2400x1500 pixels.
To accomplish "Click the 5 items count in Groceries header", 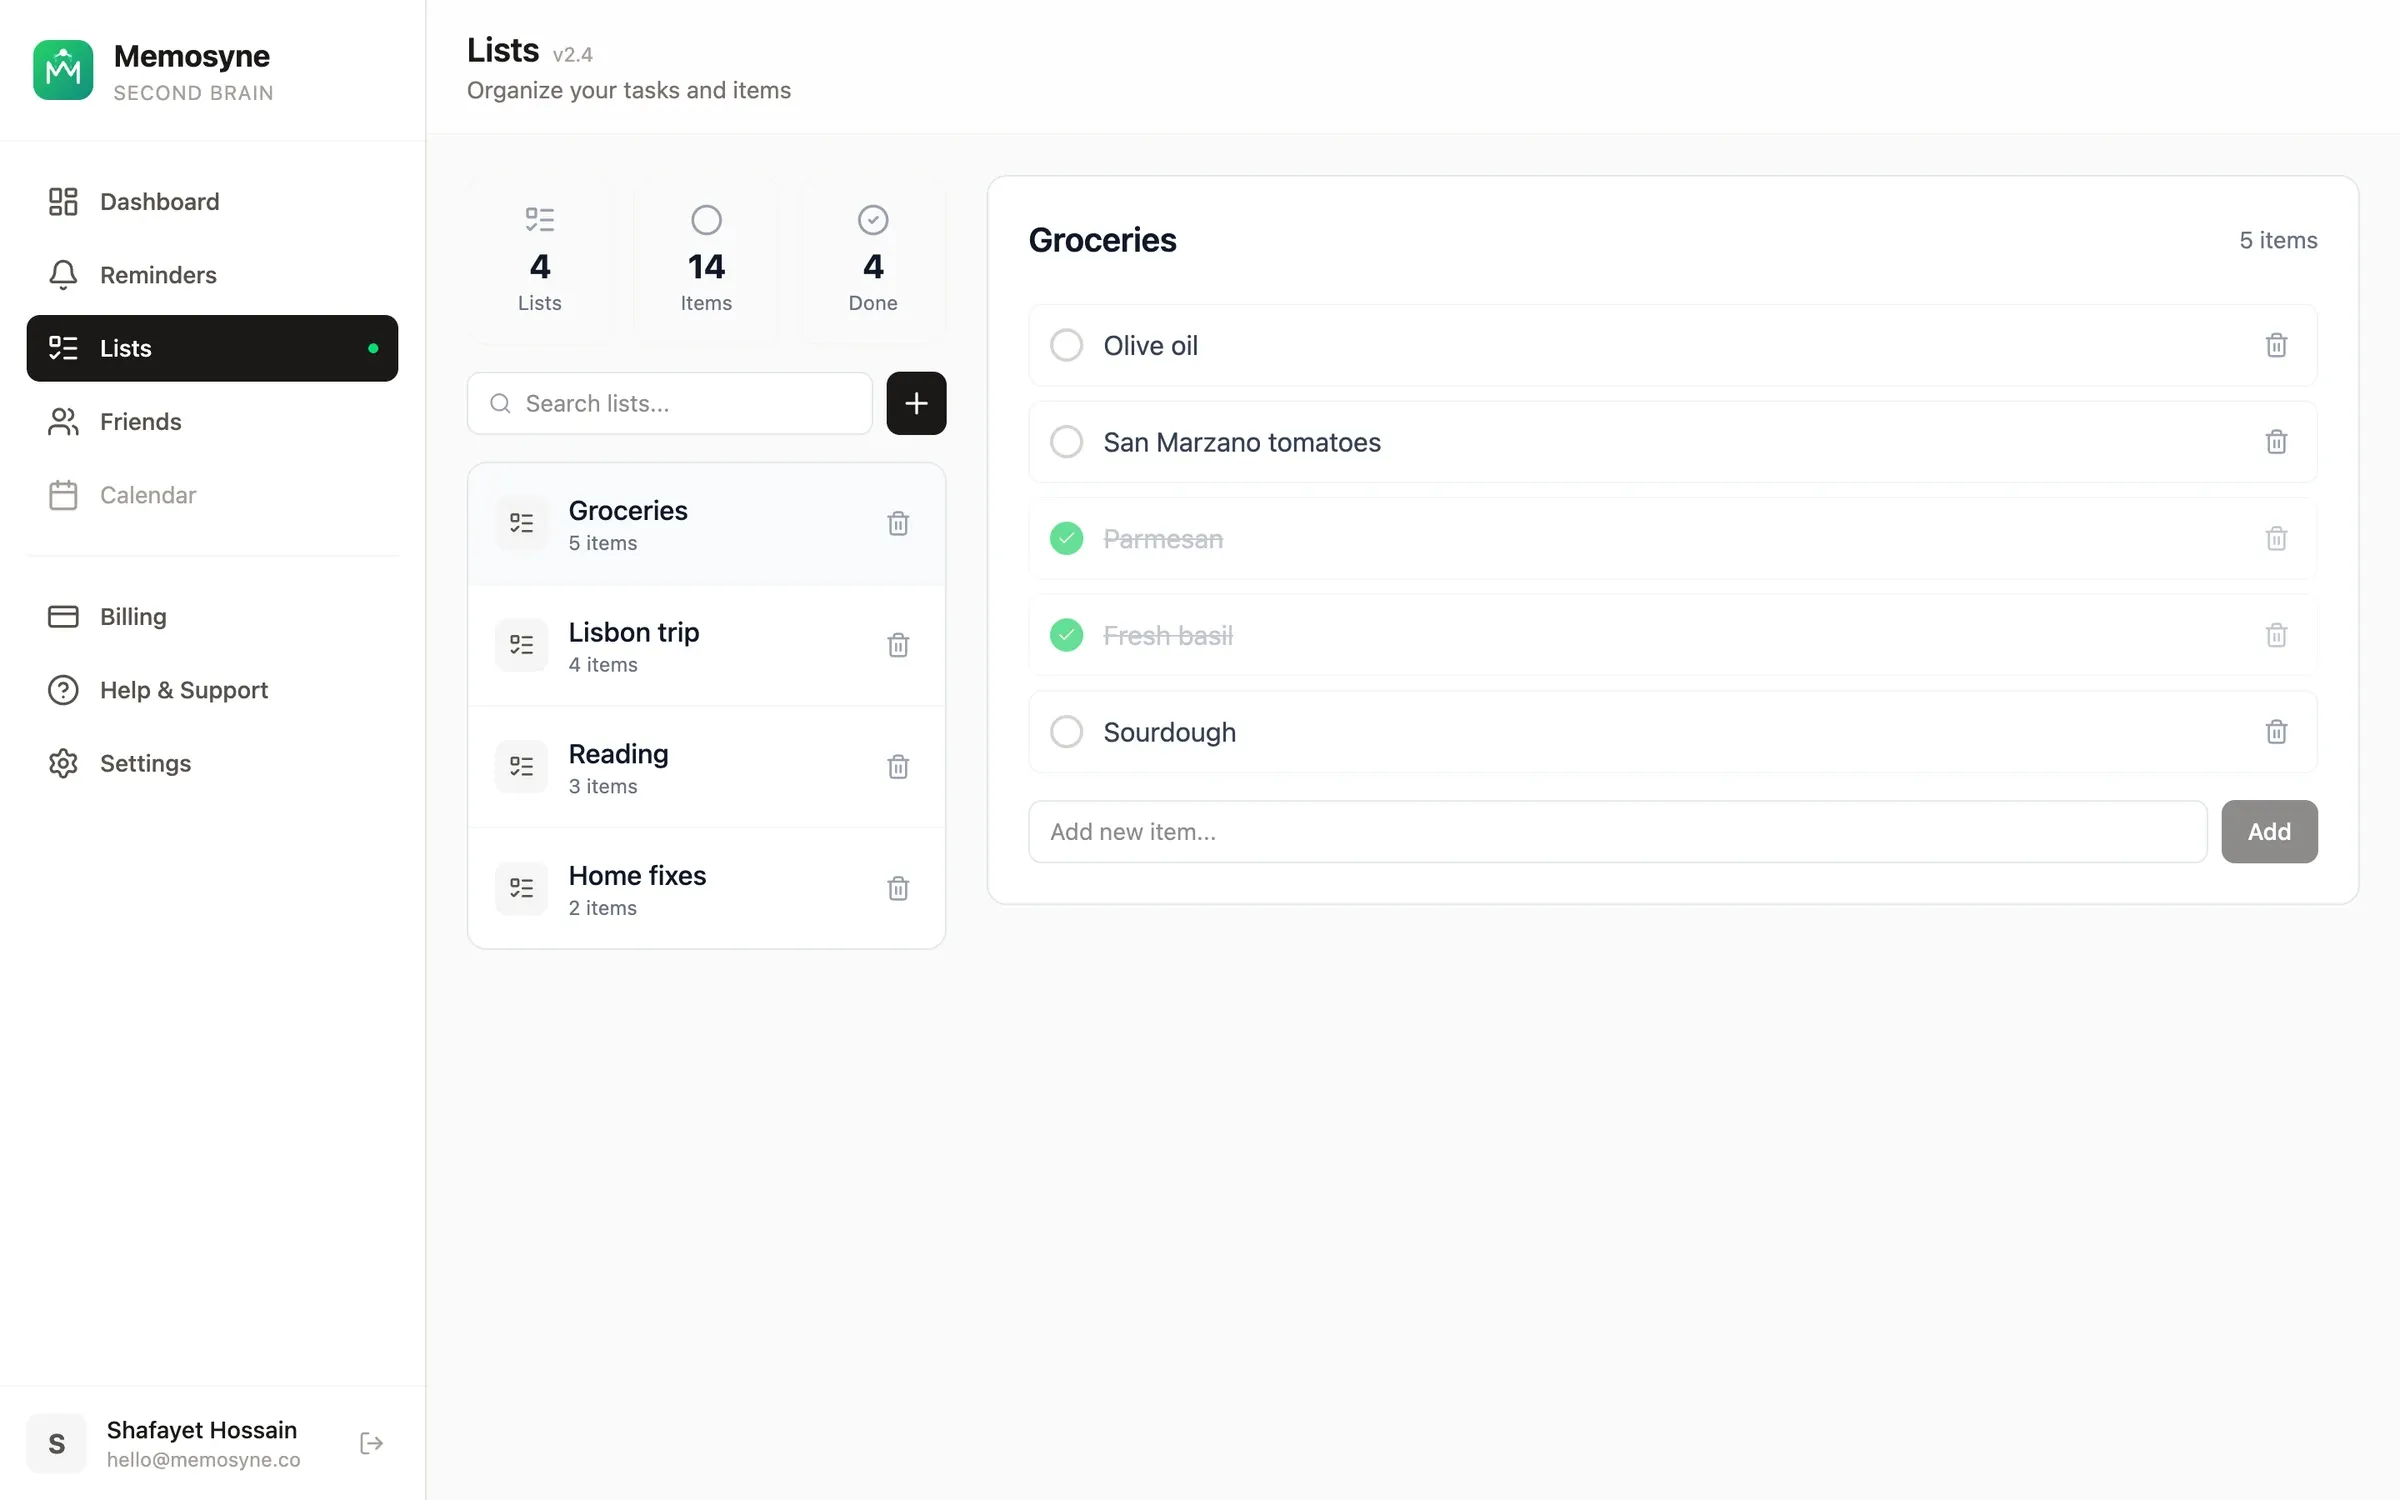I will click(2278, 240).
